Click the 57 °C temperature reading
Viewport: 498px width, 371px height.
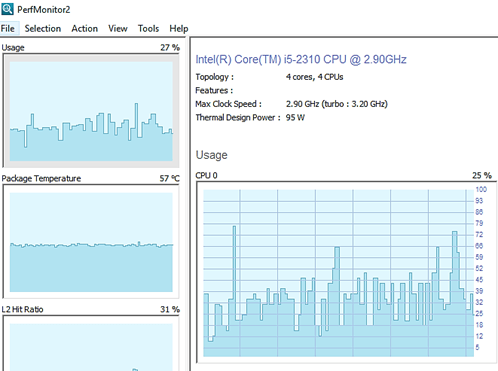coord(169,178)
